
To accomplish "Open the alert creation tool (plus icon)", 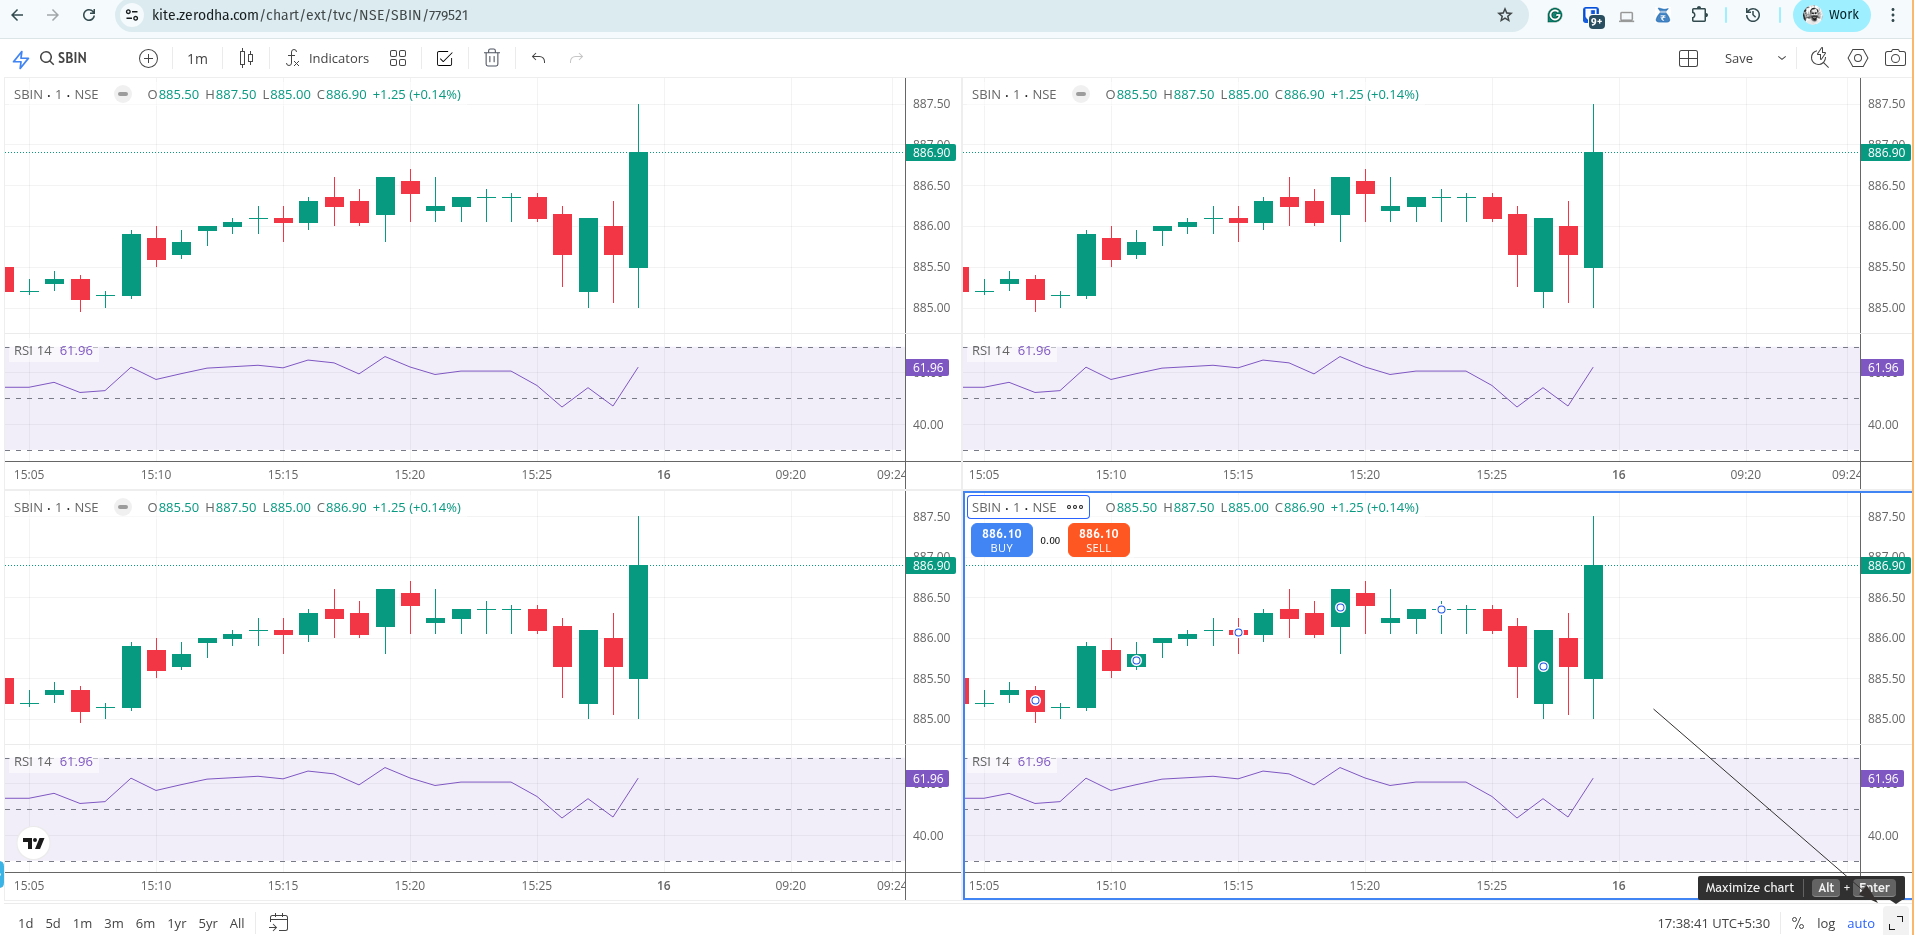I will (x=148, y=58).
